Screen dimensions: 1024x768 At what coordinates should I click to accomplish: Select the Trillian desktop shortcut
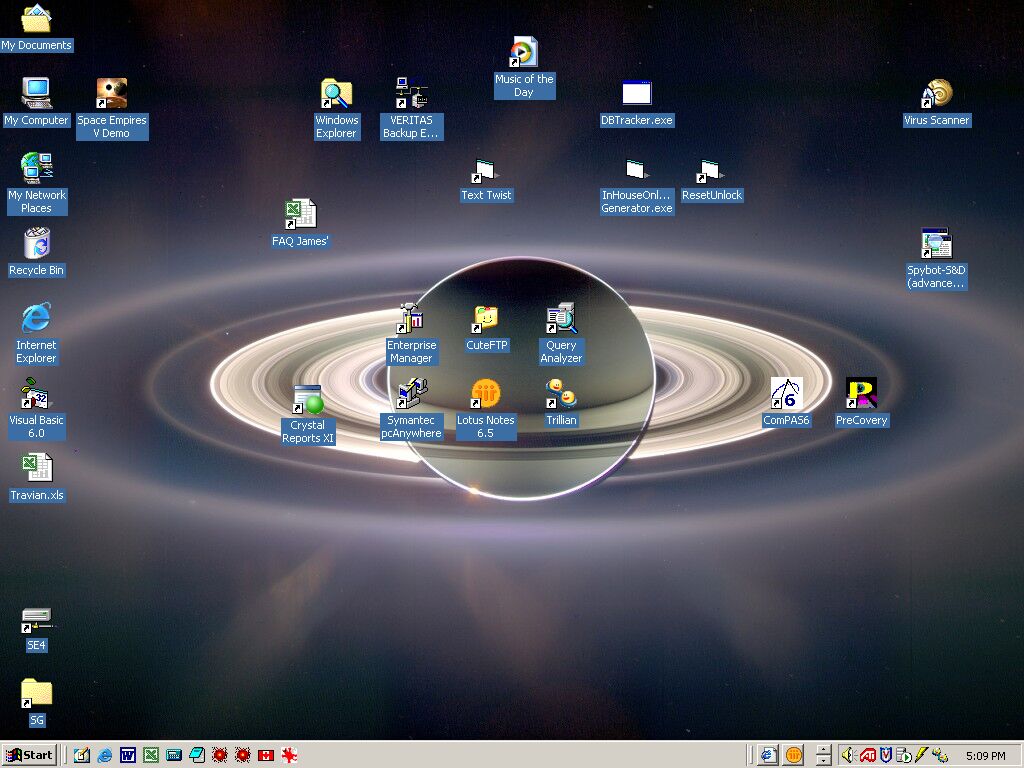561,395
